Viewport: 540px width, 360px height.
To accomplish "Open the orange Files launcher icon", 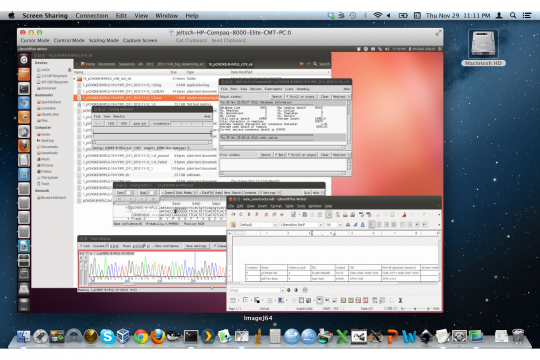I will pyautogui.click(x=24, y=74).
